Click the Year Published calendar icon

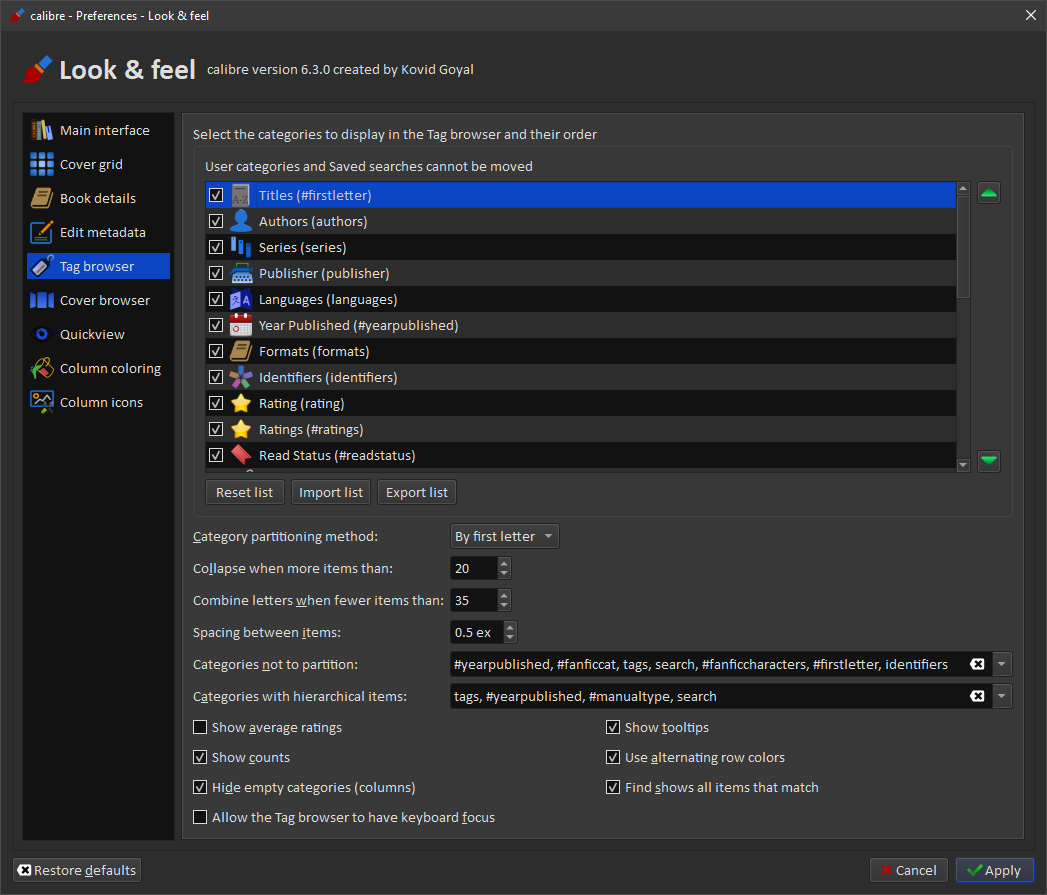coord(241,325)
